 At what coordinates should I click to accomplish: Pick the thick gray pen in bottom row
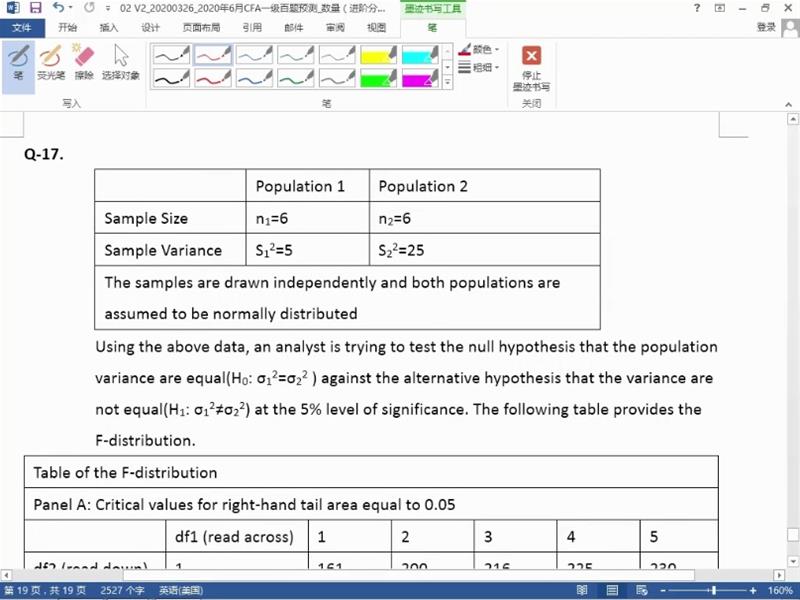(337, 78)
